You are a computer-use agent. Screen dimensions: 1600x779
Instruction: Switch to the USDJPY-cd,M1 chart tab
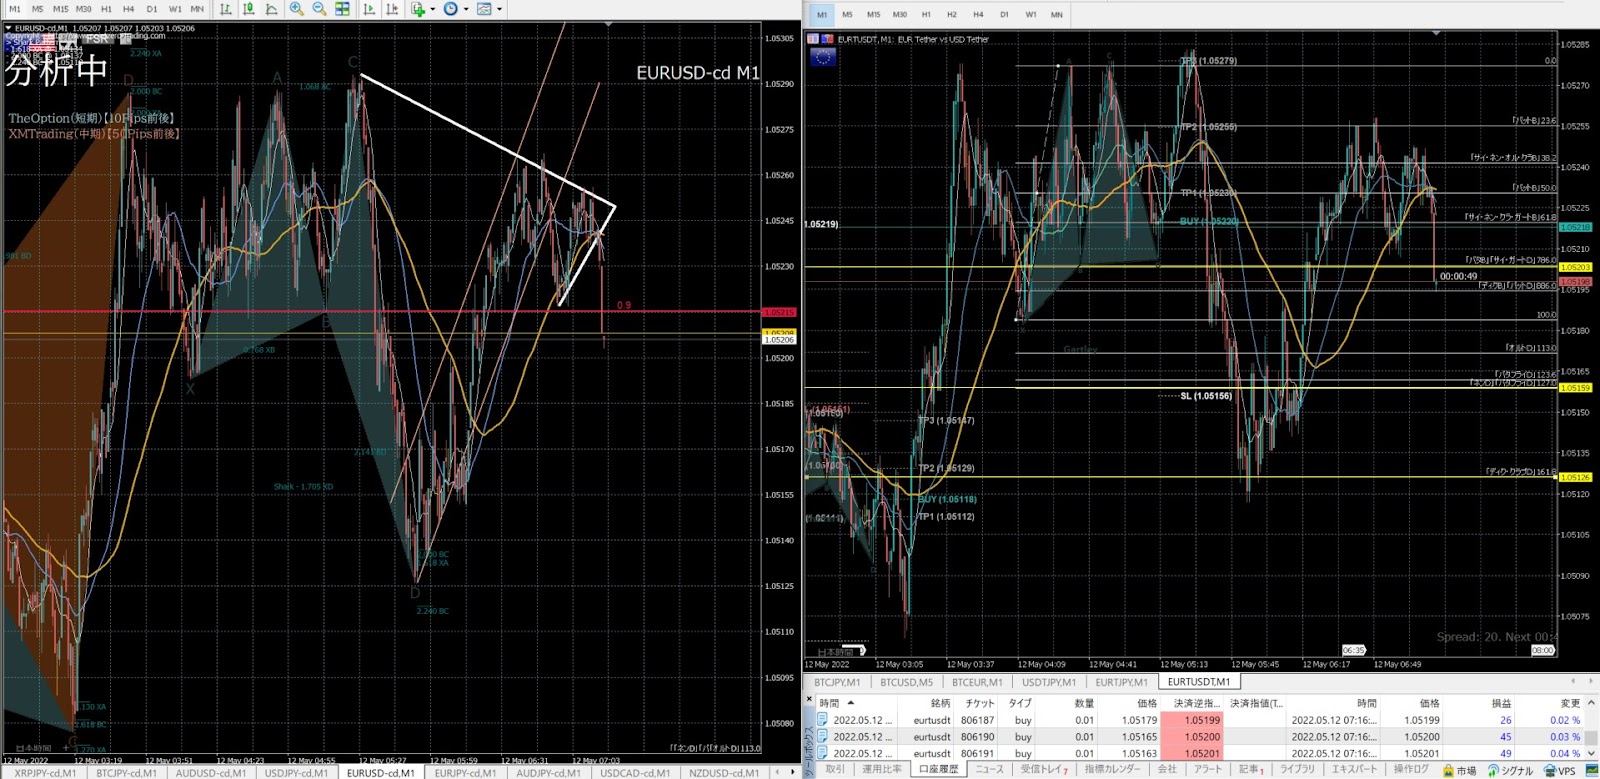coord(296,773)
